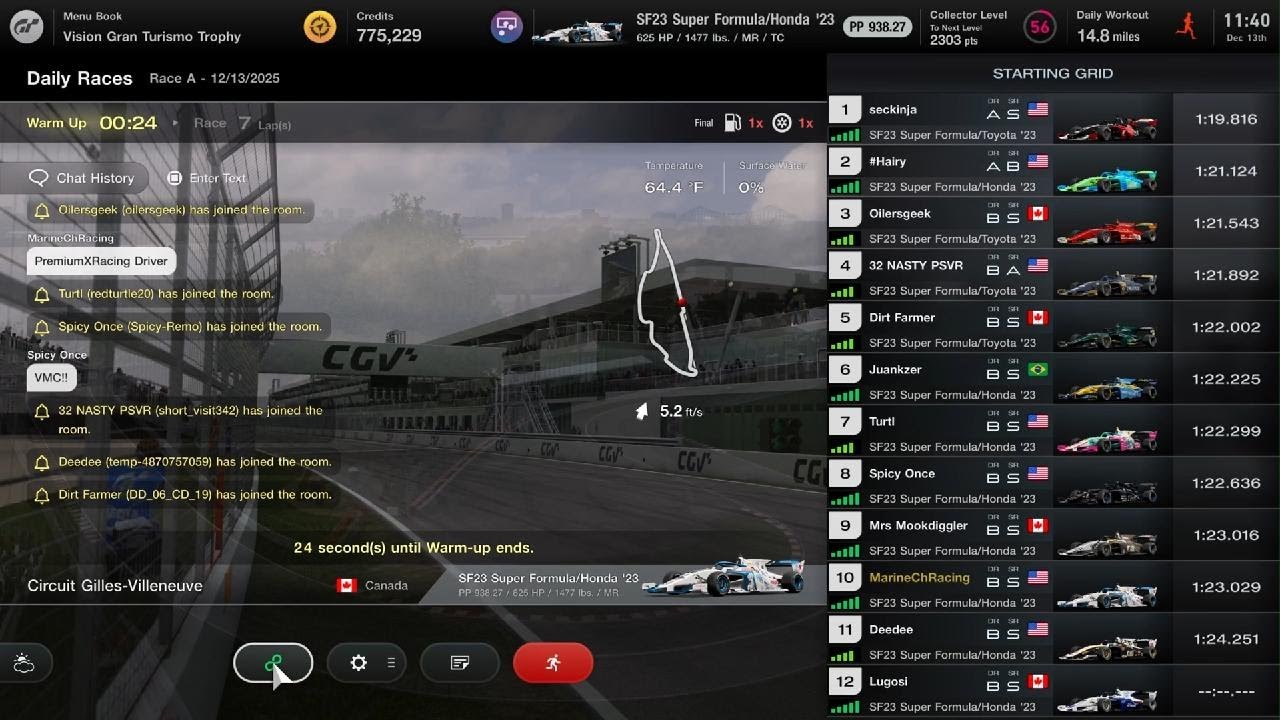Click the Gran Turismo logo icon
The width and height of the screenshot is (1280, 720).
pos(27,27)
